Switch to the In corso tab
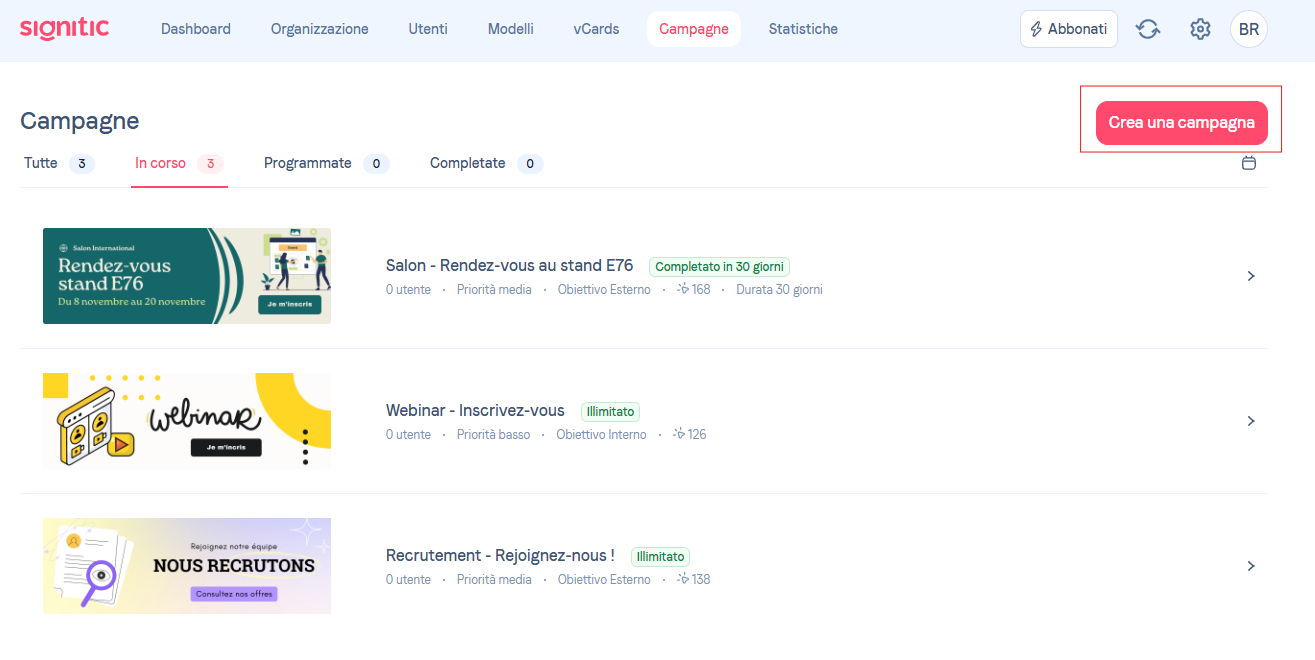 point(180,163)
